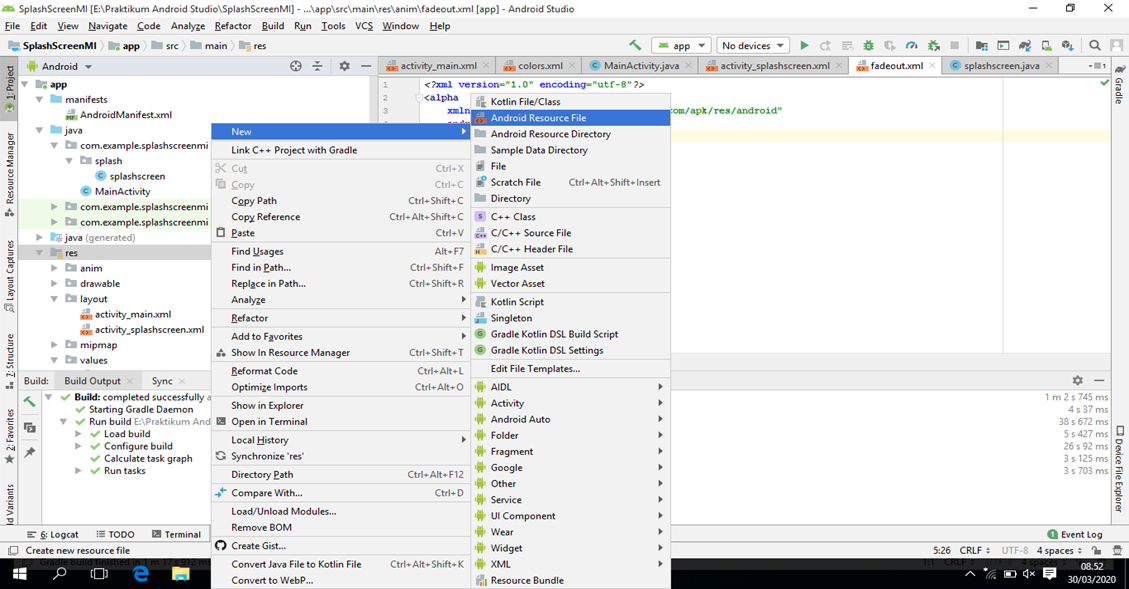The width and height of the screenshot is (1129, 589).
Task: Collapse the manifests folder
Action: [40, 99]
